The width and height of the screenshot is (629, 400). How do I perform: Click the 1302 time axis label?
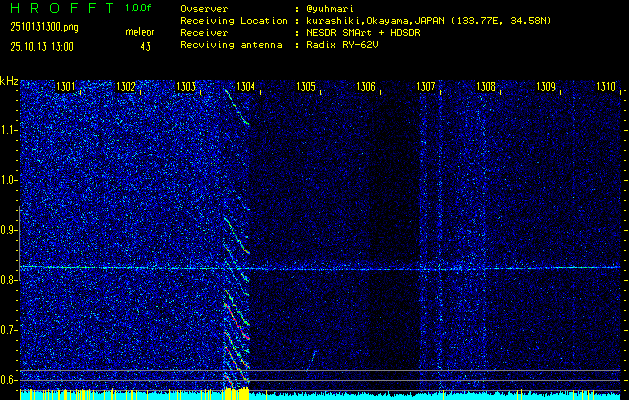pos(126,87)
